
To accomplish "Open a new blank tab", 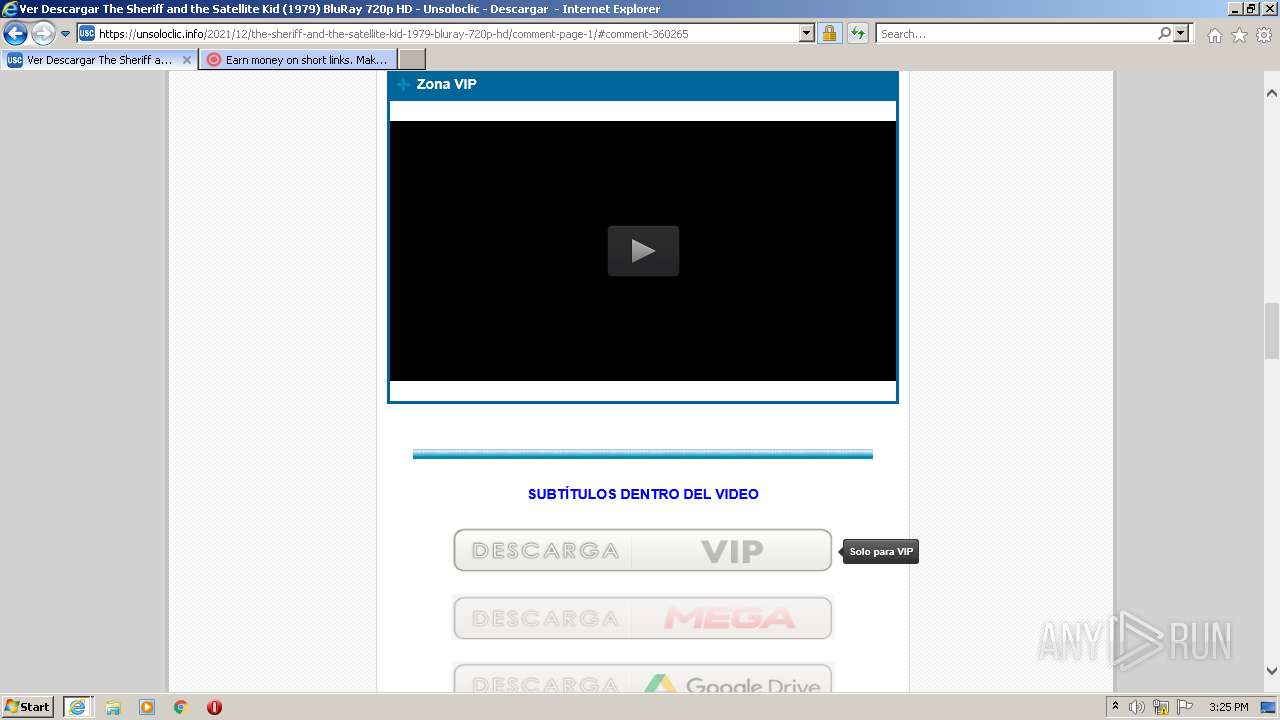I will click(x=412, y=60).
